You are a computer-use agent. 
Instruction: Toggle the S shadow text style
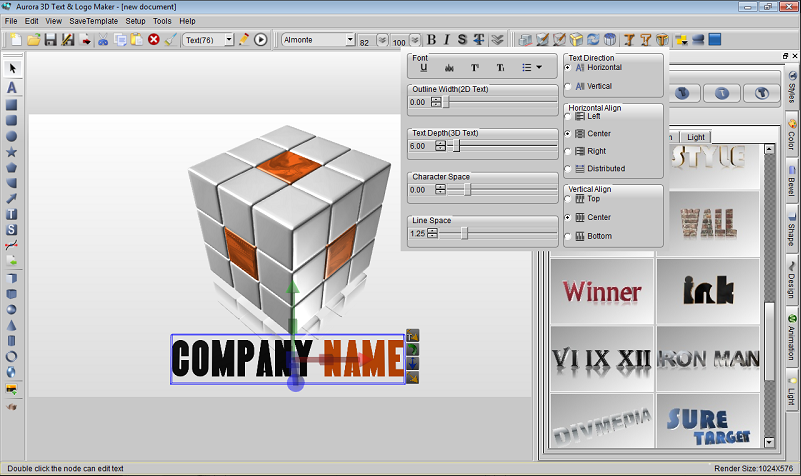point(462,40)
